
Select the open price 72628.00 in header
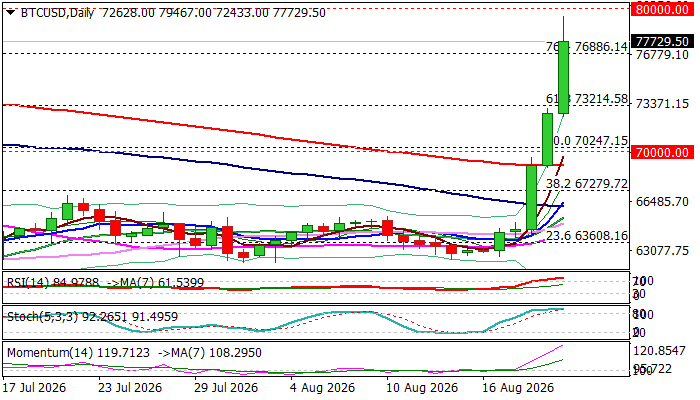[x=128, y=13]
